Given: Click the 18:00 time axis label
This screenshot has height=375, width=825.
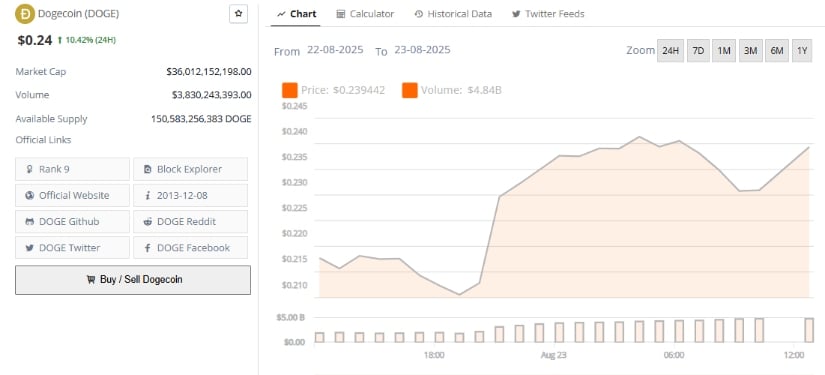Looking at the screenshot, I should [434, 356].
